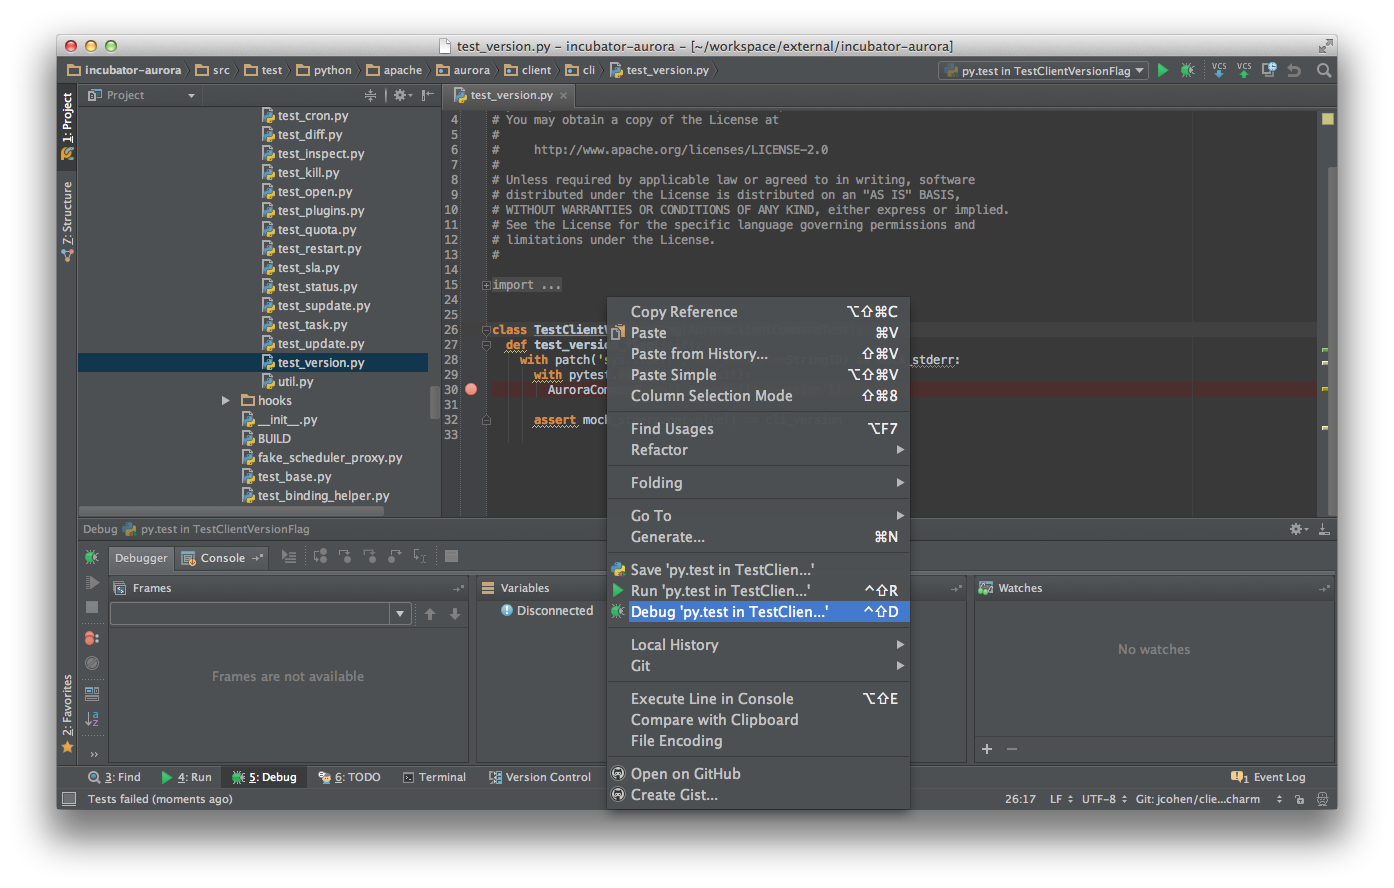
Task: Expand the hooks folder in Project tree
Action: pyautogui.click(x=225, y=400)
